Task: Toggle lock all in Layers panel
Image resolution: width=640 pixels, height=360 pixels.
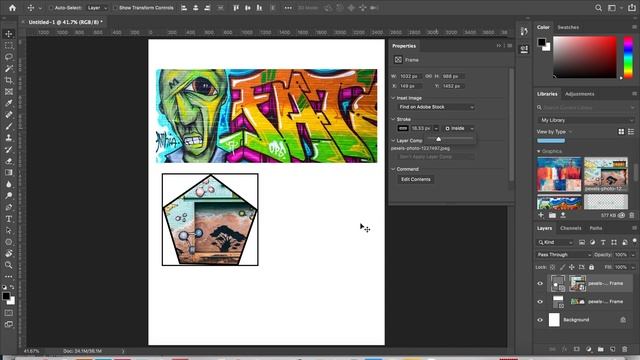Action: point(591,267)
